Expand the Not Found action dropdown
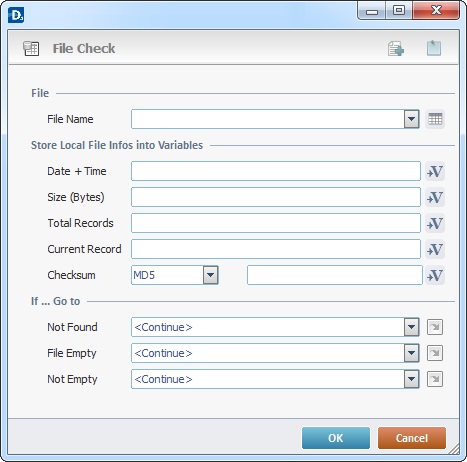 coord(412,327)
